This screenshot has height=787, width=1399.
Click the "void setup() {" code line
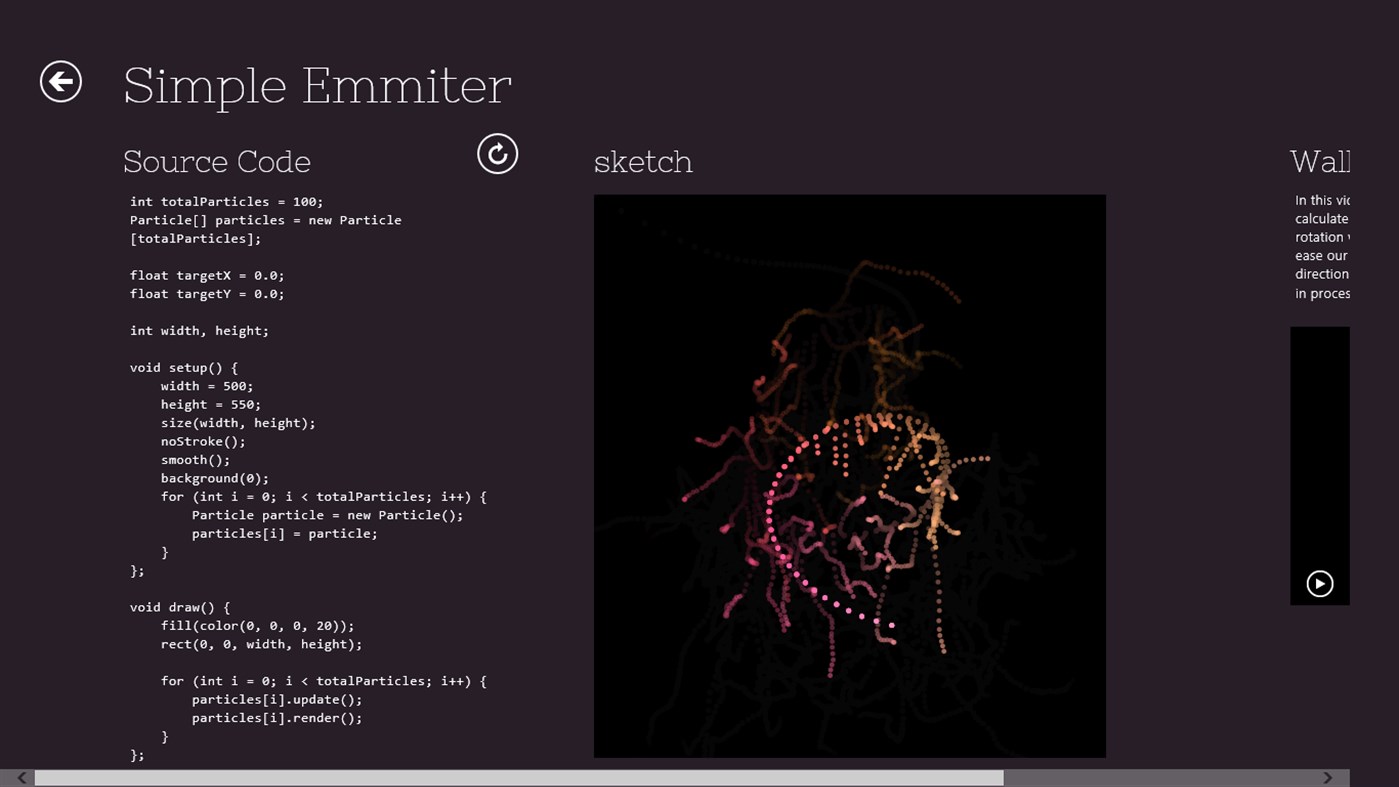(184, 368)
